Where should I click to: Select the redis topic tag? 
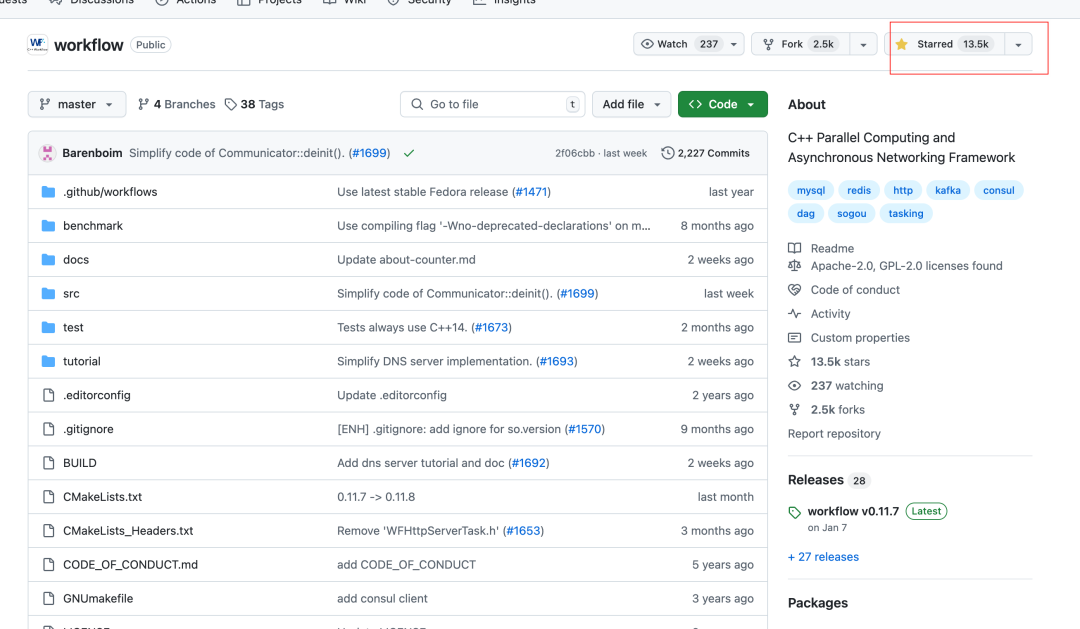[x=859, y=190]
